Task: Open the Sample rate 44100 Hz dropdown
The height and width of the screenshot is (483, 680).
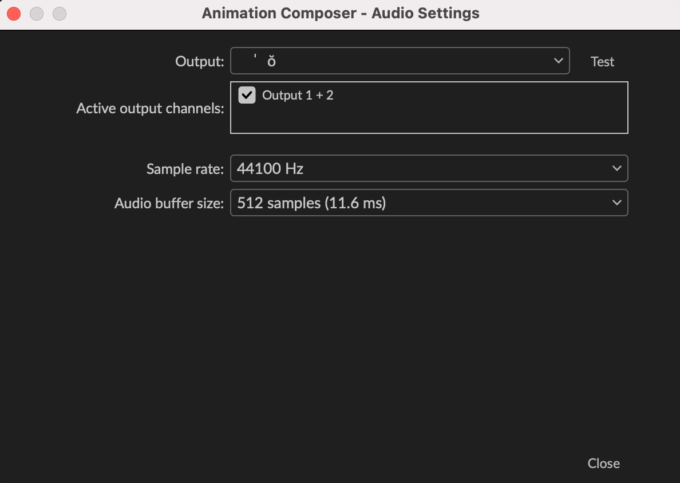Action: [x=429, y=168]
